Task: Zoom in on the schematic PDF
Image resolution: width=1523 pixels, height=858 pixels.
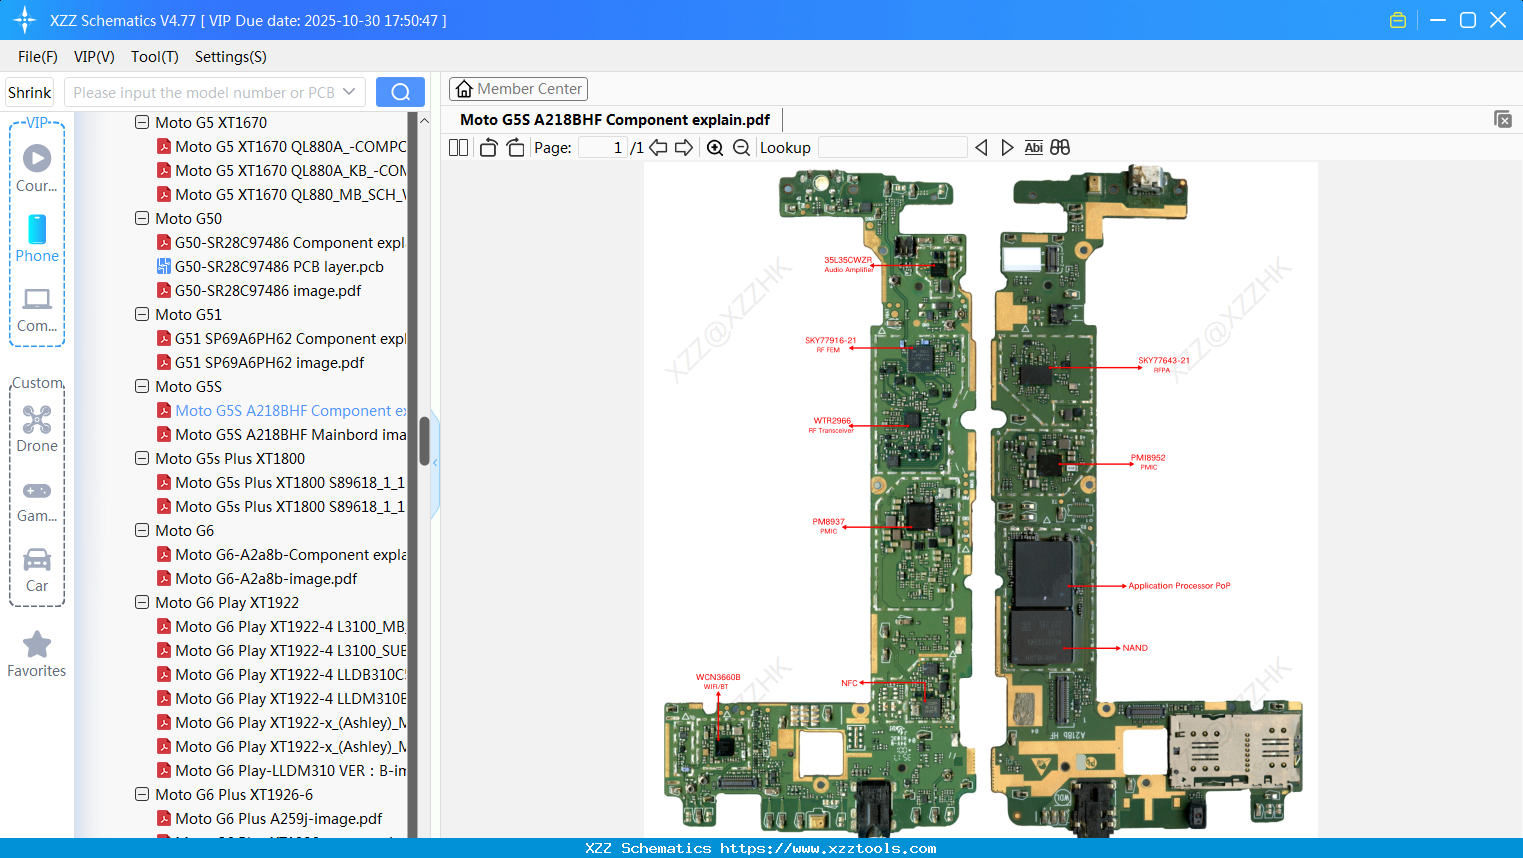Action: click(715, 147)
